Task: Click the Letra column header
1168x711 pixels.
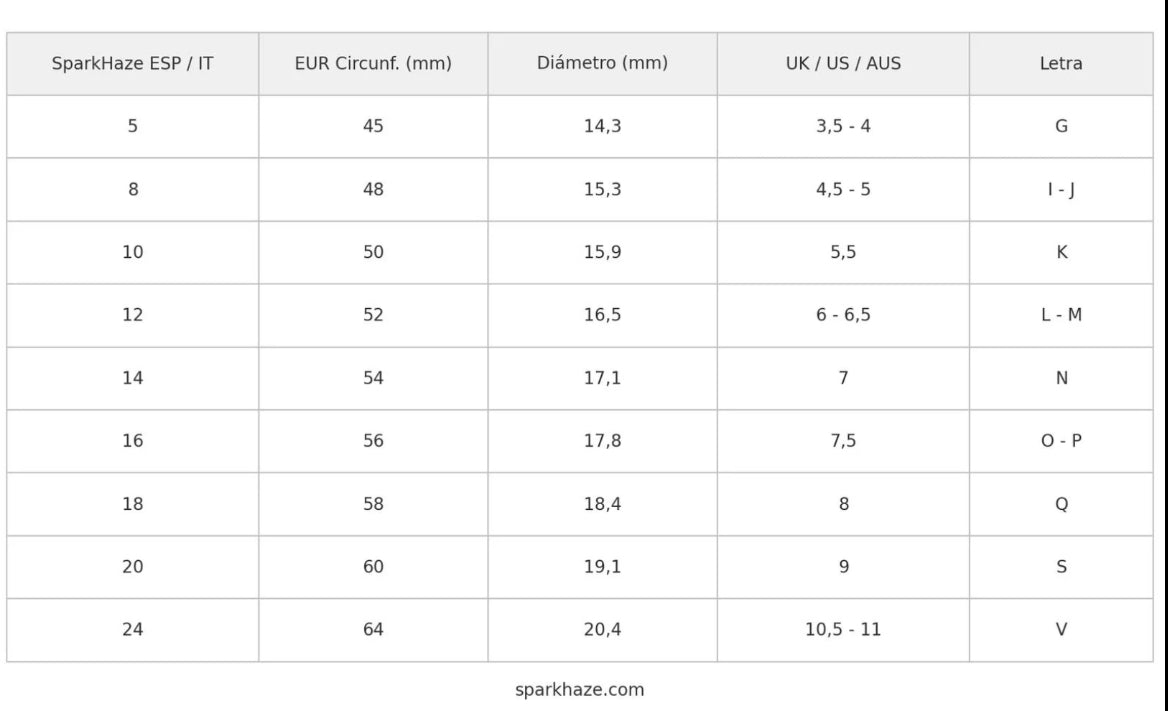Action: (x=1061, y=63)
